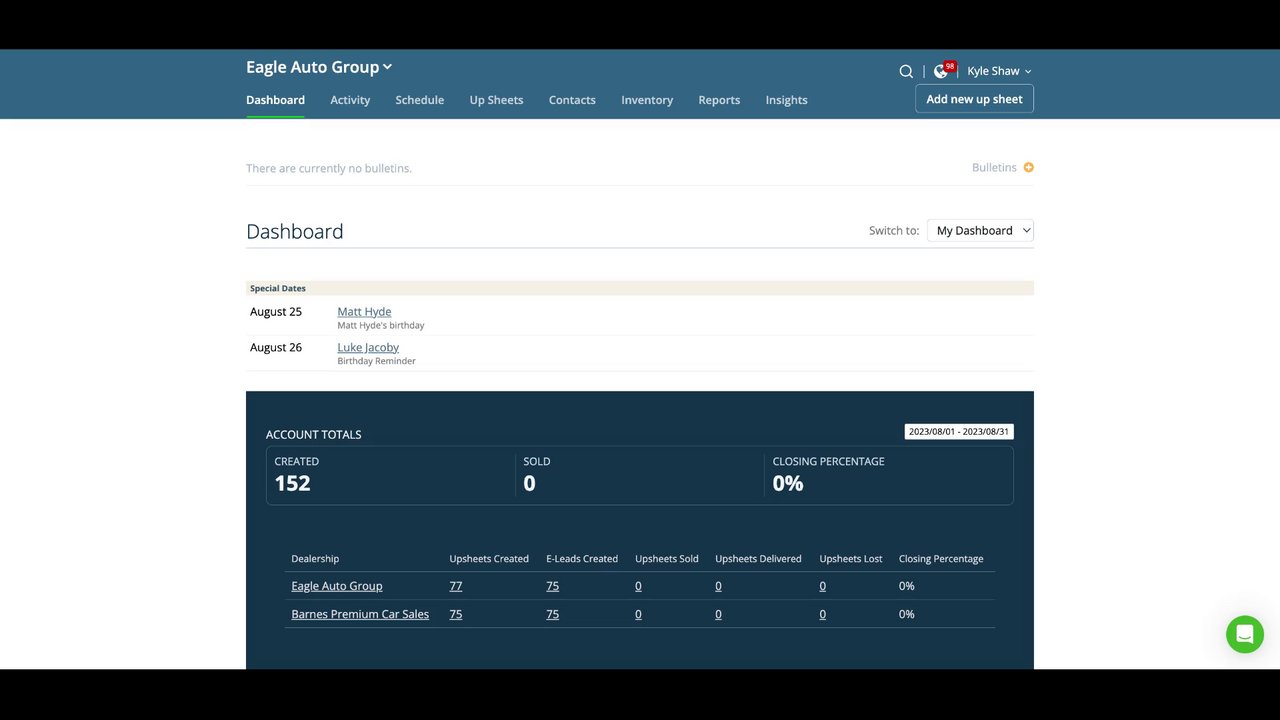The image size is (1280, 720).
Task: Select the Upsheets Created column header
Action: pyautogui.click(x=489, y=559)
